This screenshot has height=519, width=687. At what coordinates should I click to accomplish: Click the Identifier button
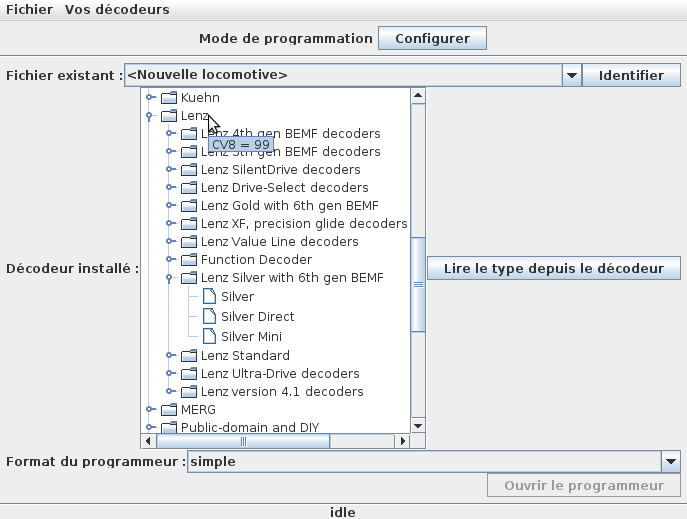point(631,75)
